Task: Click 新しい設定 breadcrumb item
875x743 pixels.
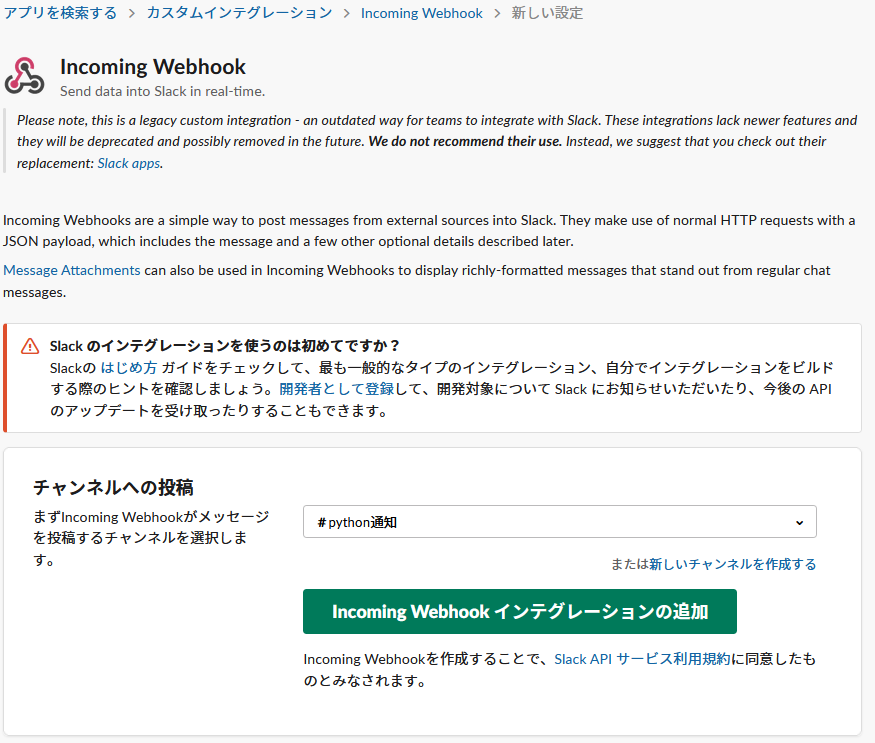Action: (x=547, y=13)
